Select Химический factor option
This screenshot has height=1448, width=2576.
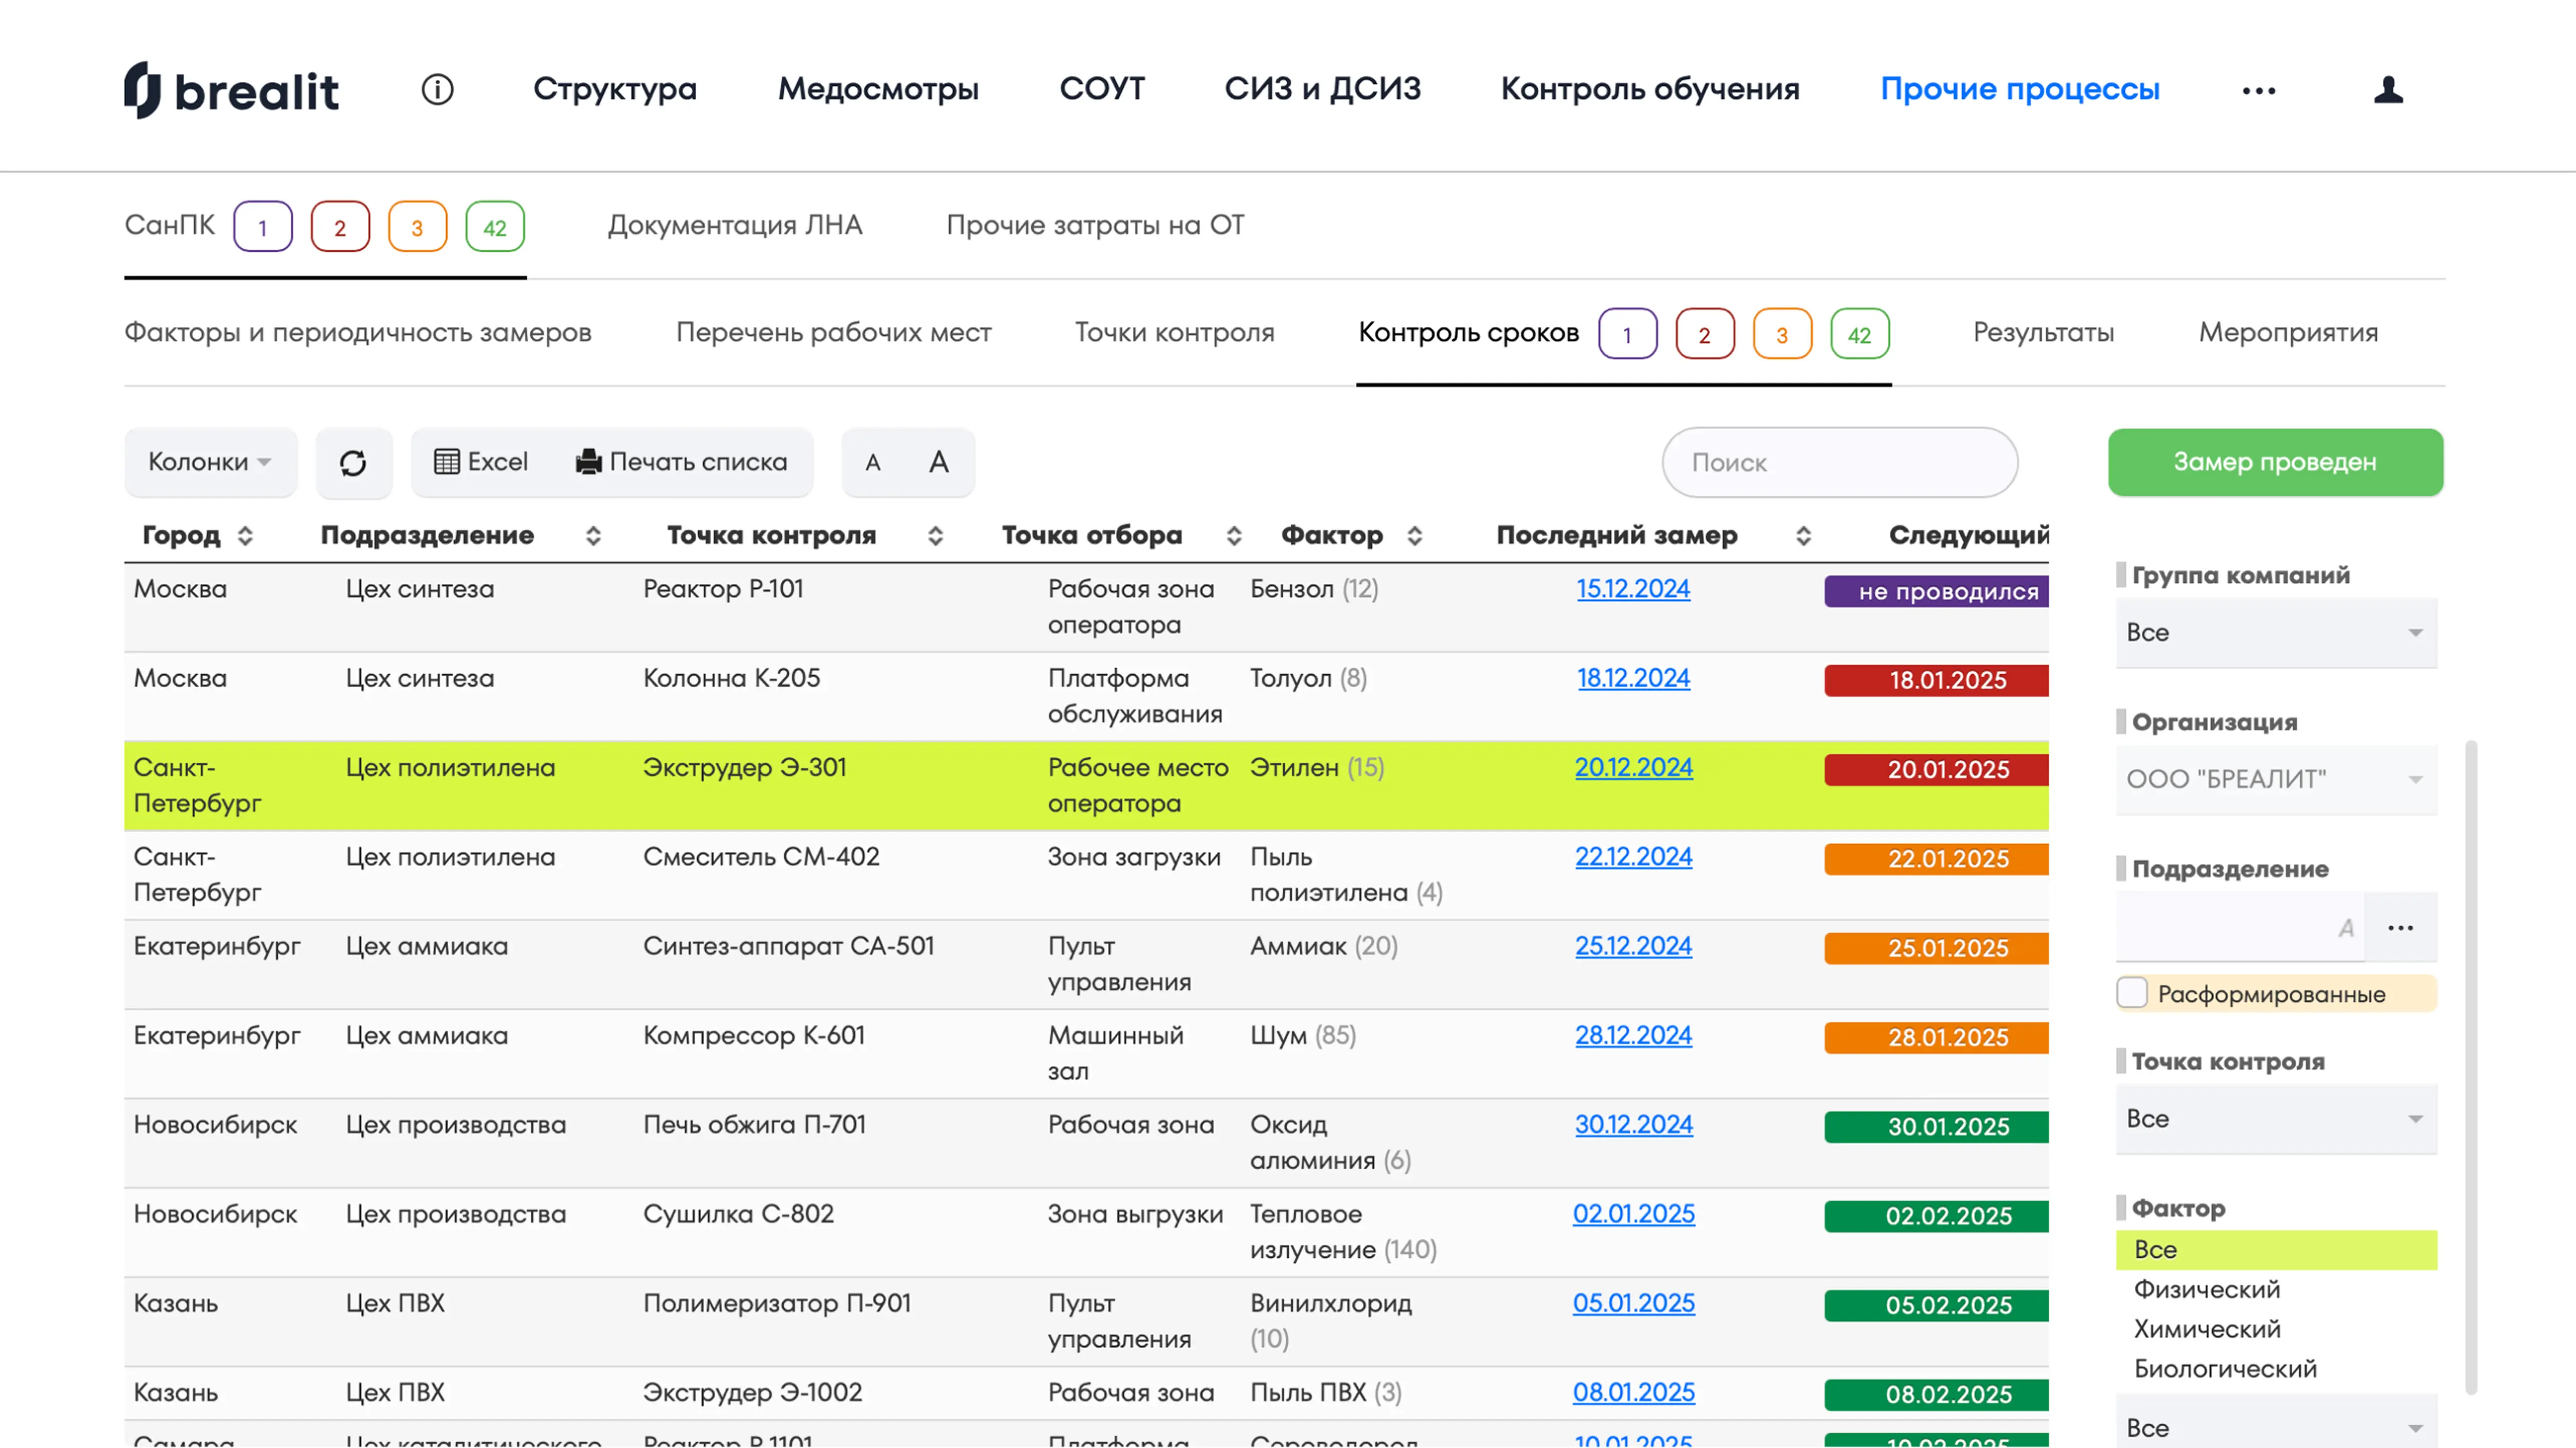pyautogui.click(x=2207, y=1329)
